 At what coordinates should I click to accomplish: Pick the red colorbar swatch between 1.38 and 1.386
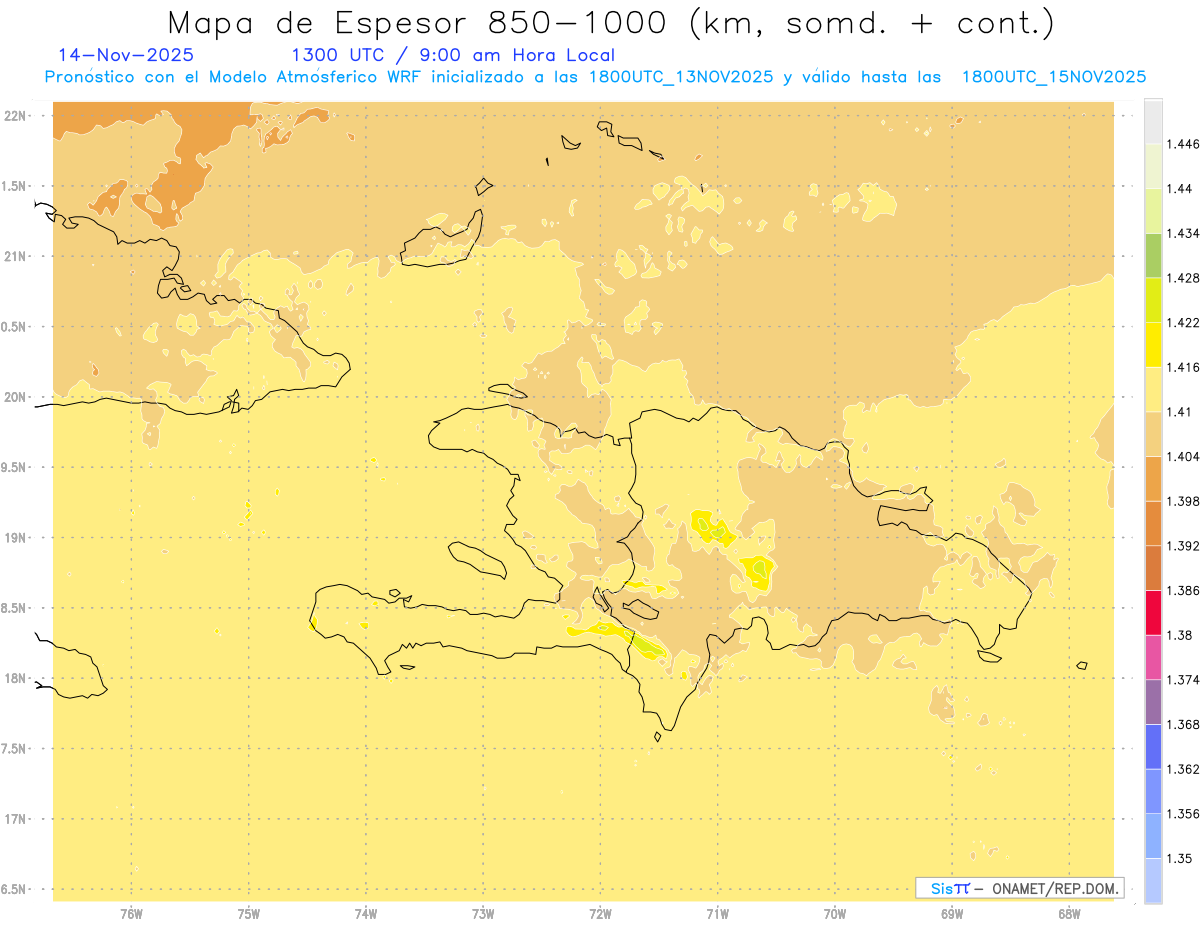click(x=1153, y=613)
